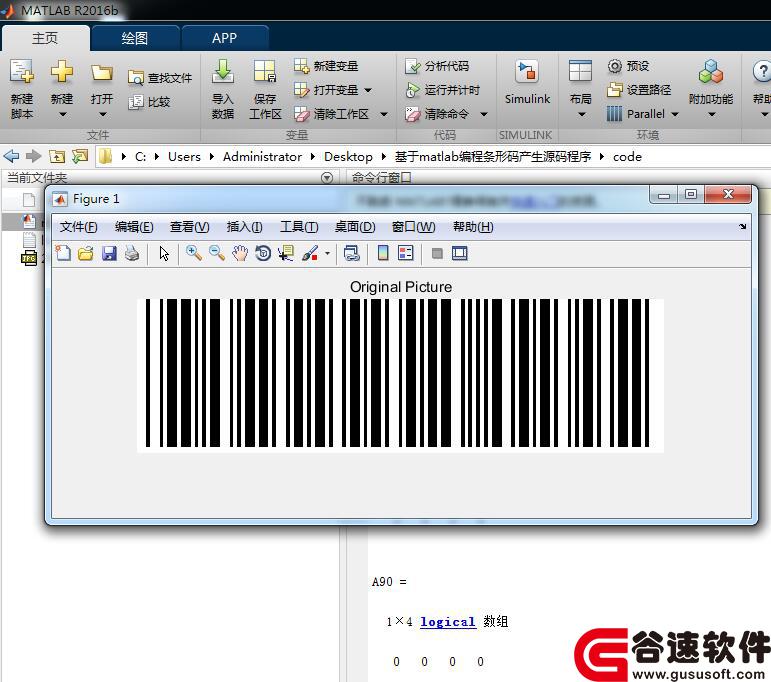
Task: Select the Zoom In magnifier tool
Action: [x=194, y=253]
